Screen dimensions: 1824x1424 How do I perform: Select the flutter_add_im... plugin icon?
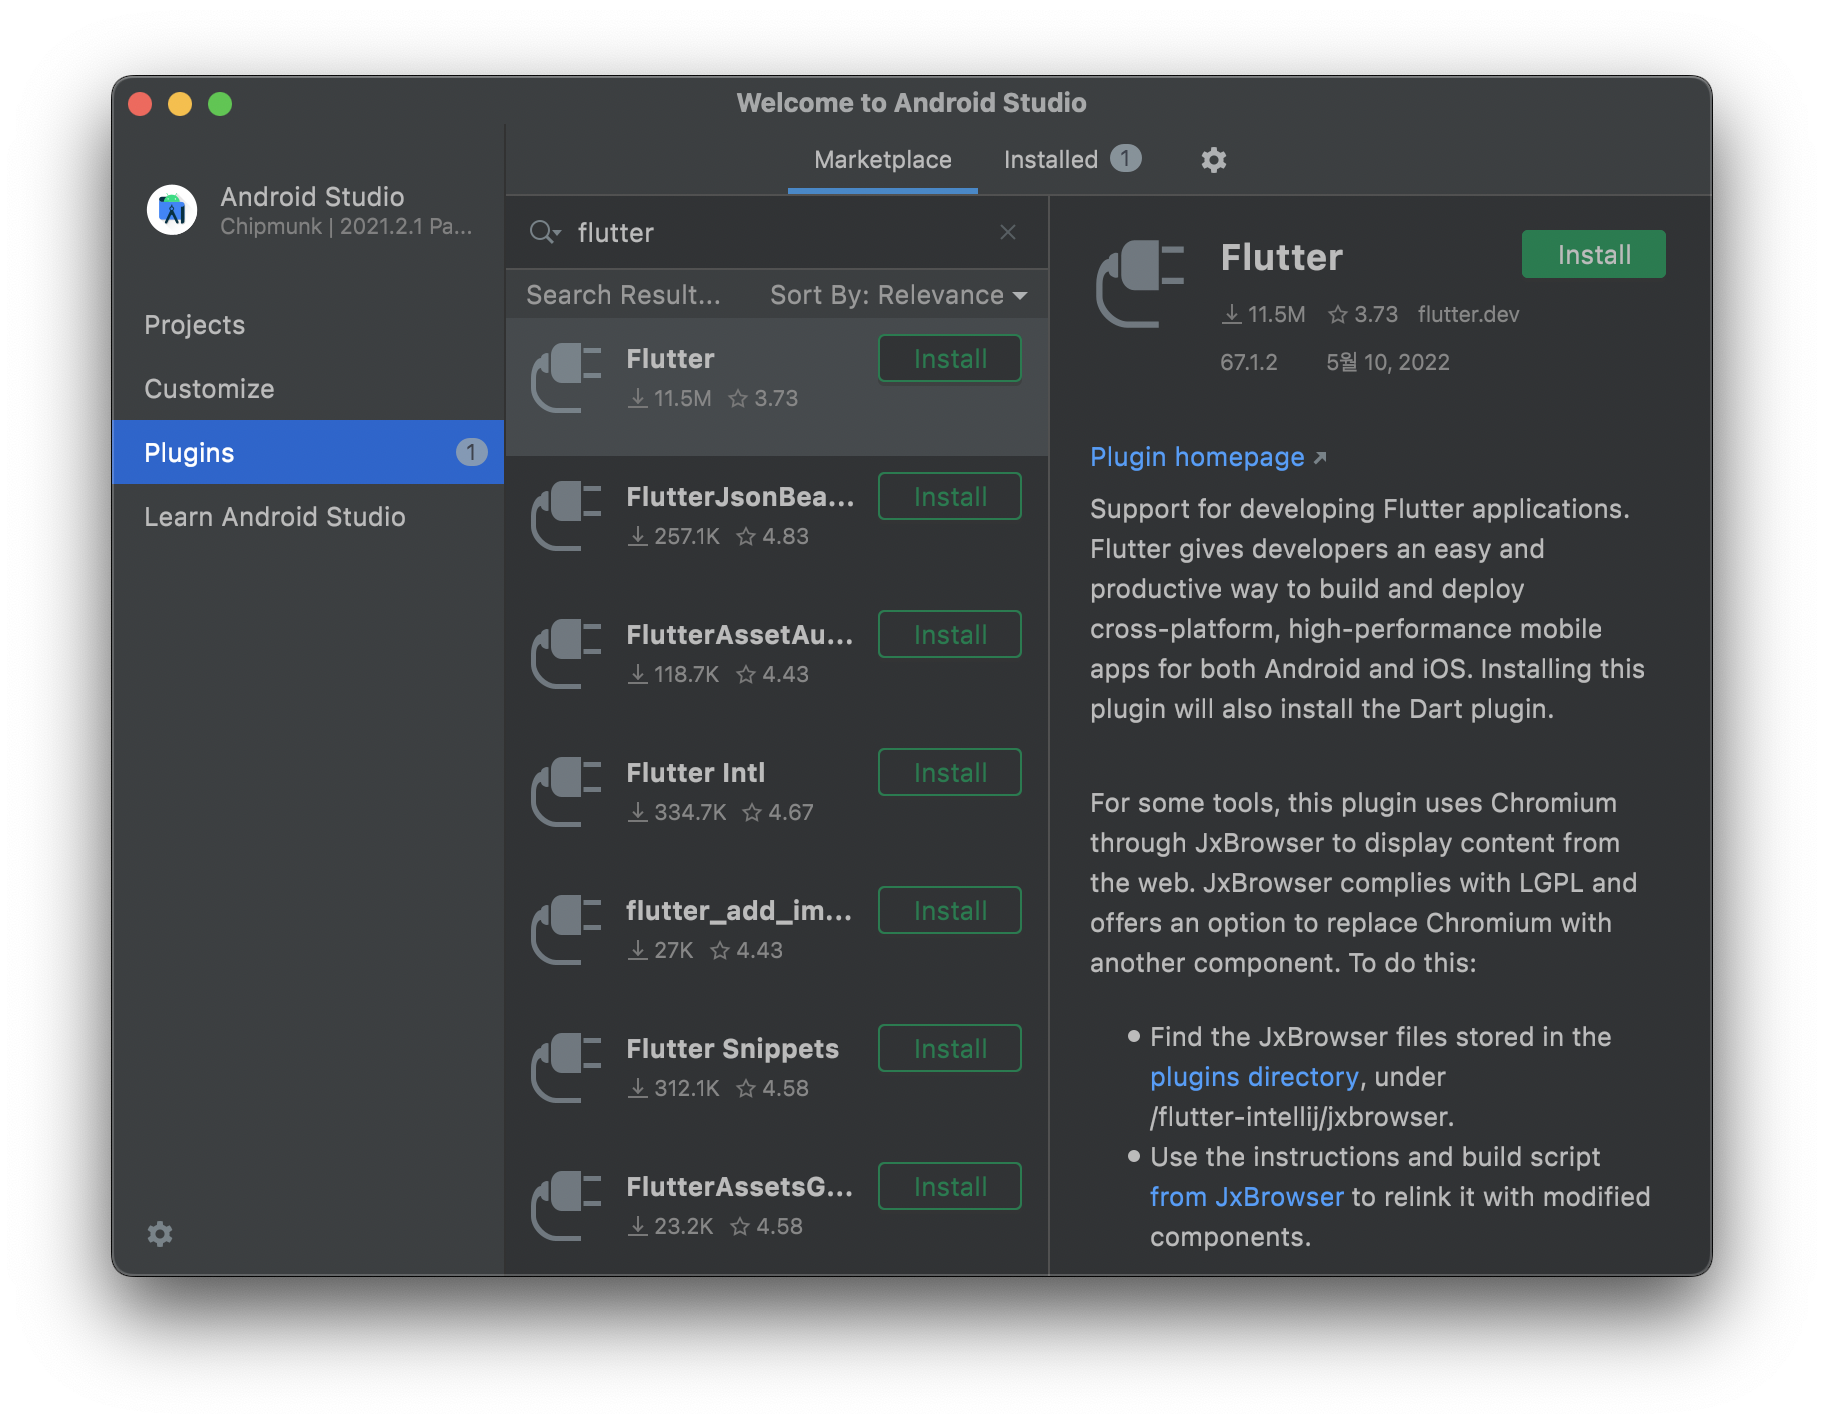[x=566, y=930]
